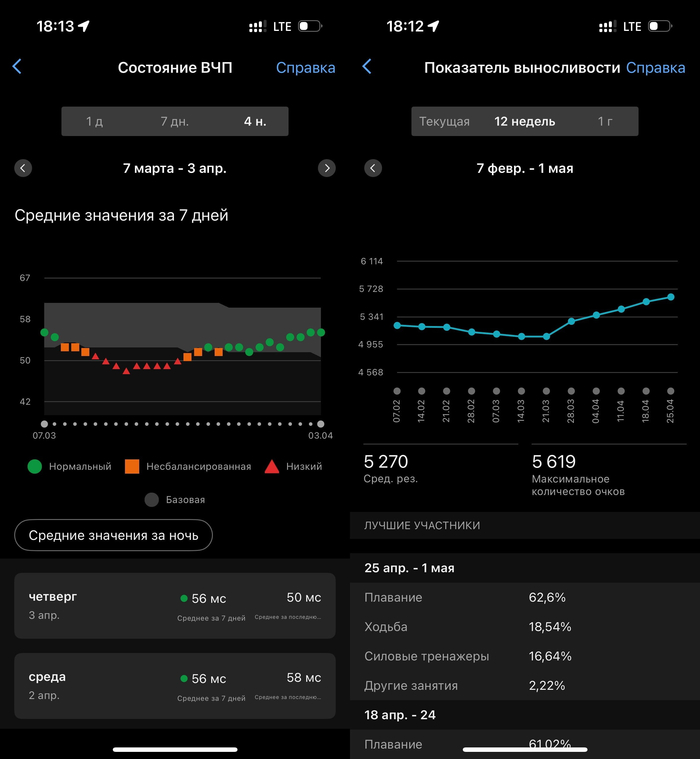This screenshot has height=759, width=700.
Task: Open Справка on HRV status screen
Action: [305, 68]
